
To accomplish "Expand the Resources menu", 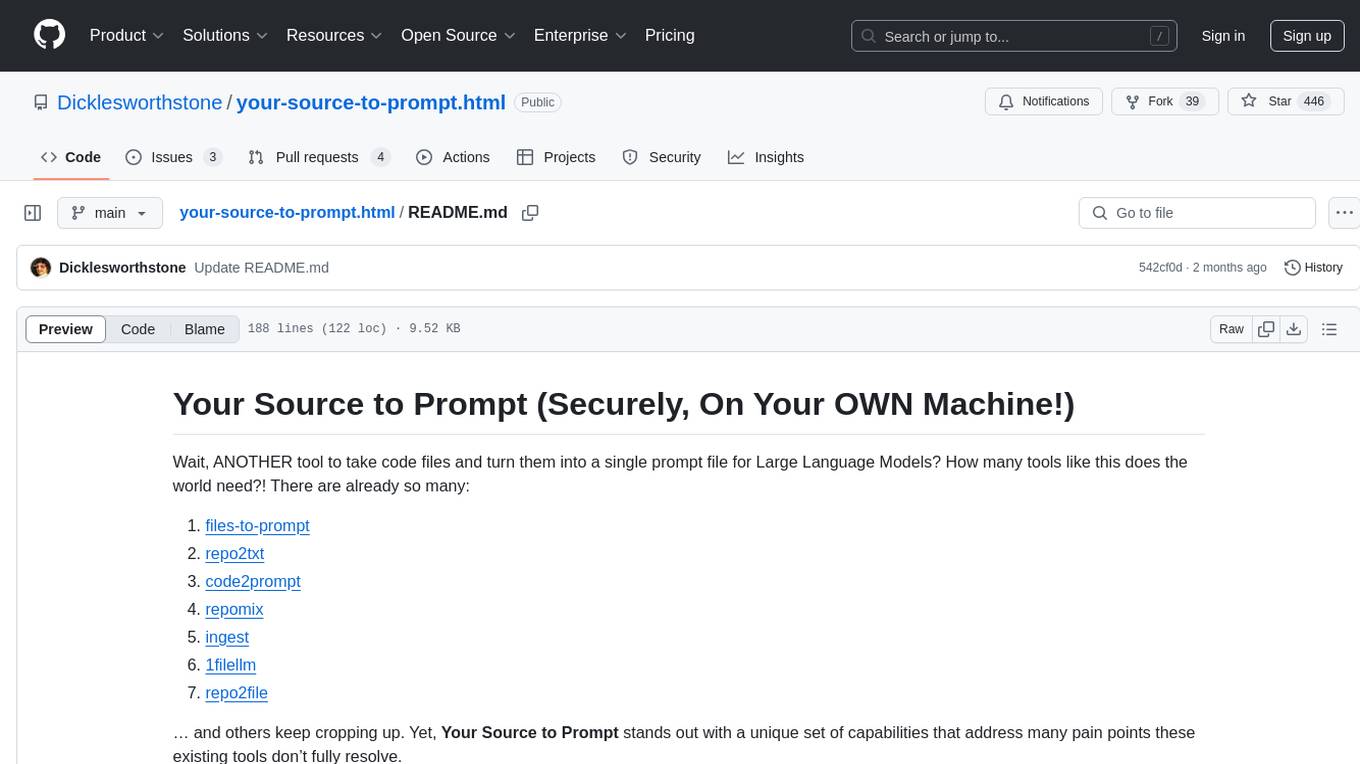I will pyautogui.click(x=334, y=35).
